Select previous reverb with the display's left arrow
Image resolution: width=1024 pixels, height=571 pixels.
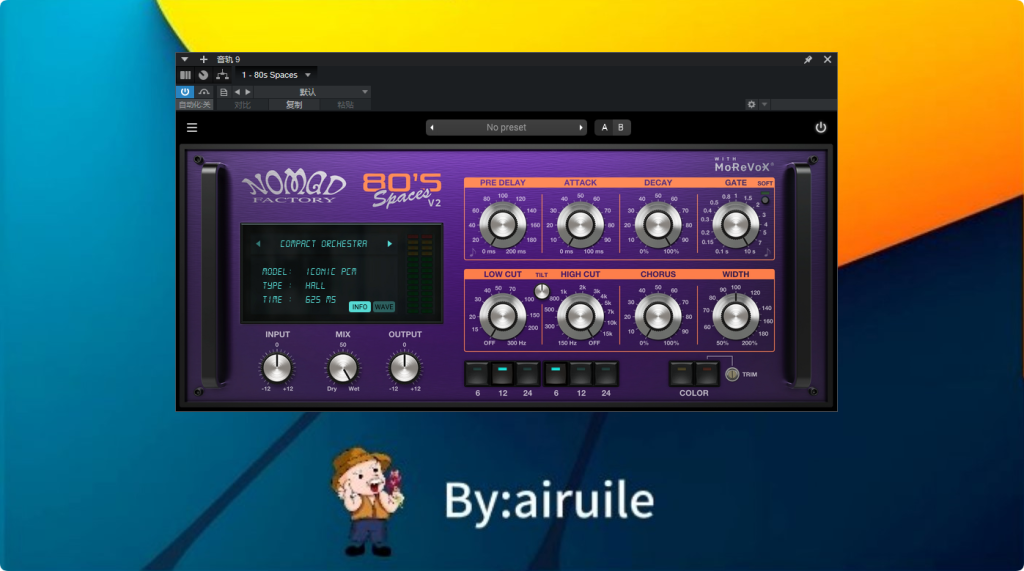(x=259, y=244)
